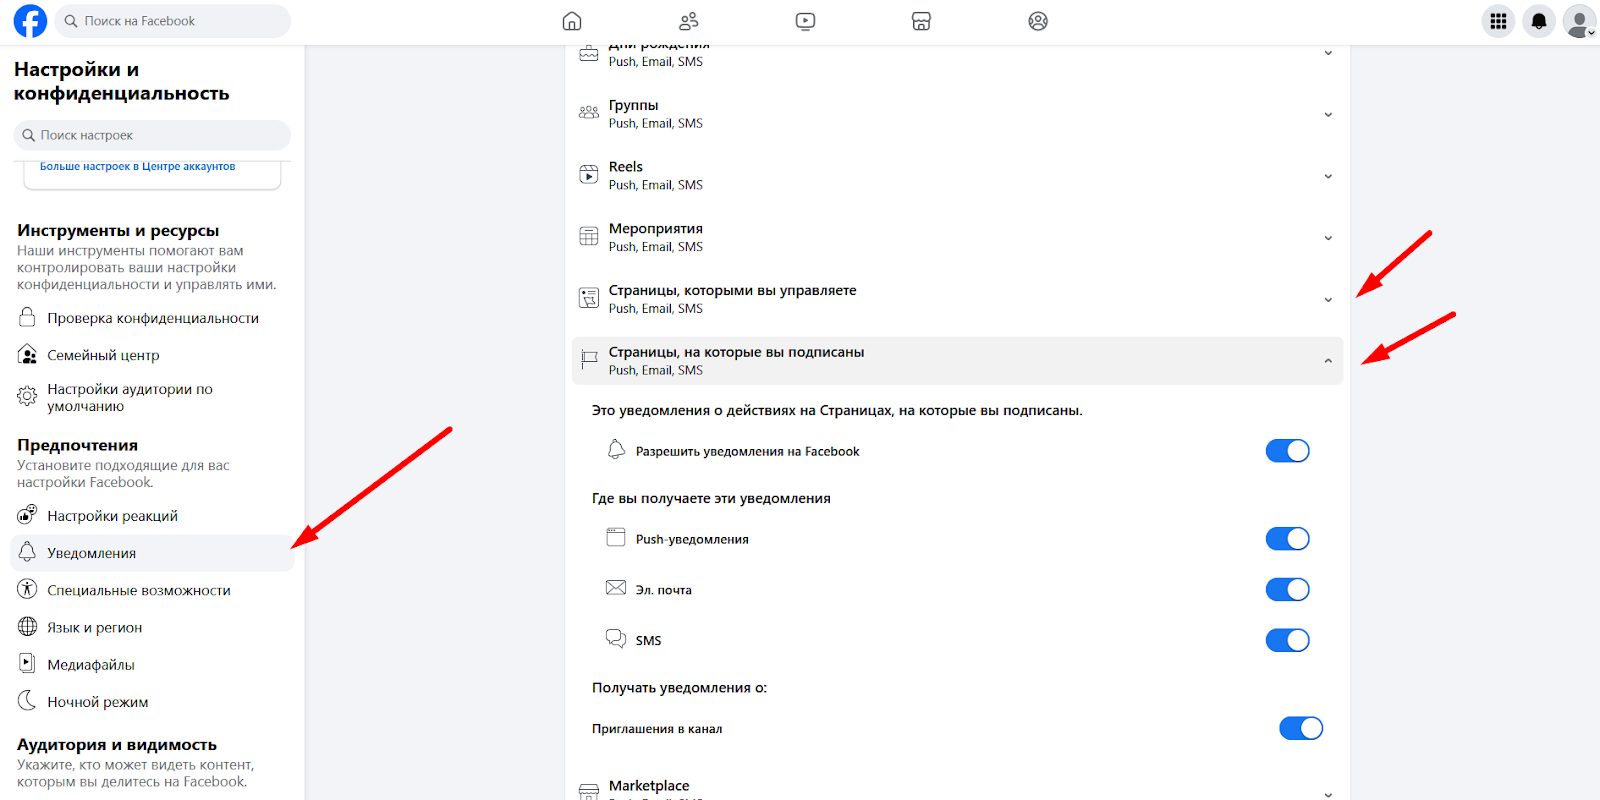
Task: Click the Мероприятия calendar icon
Action: [x=589, y=237]
